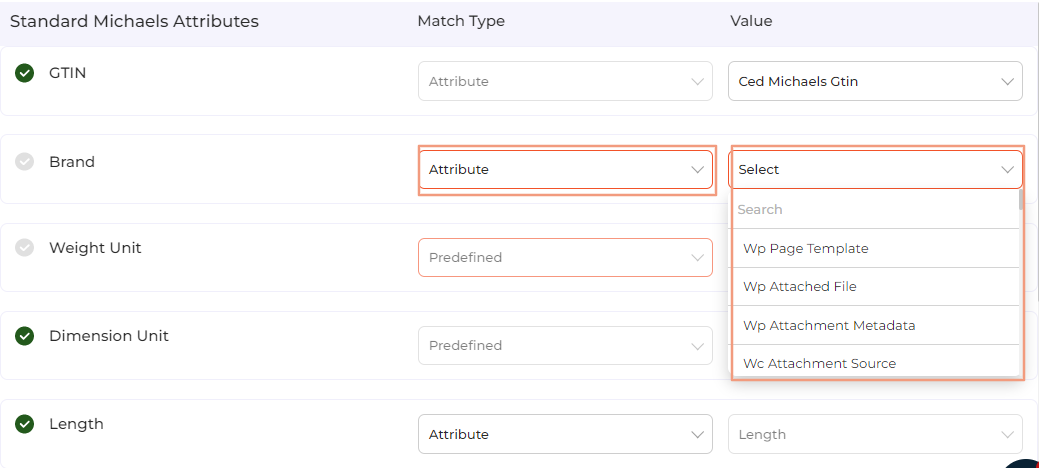This screenshot has height=468, width=1039.
Task: Click the green check icon beside Dimension Unit
Action: pyautogui.click(x=25, y=336)
